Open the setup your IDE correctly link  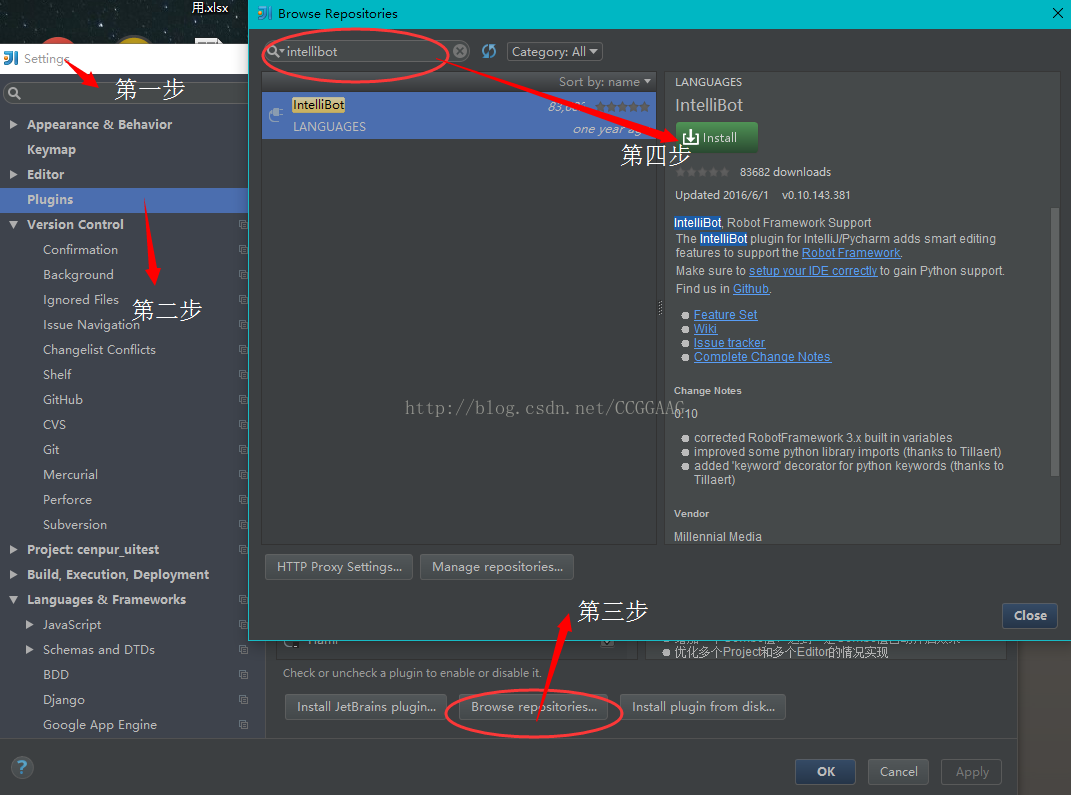coord(813,270)
